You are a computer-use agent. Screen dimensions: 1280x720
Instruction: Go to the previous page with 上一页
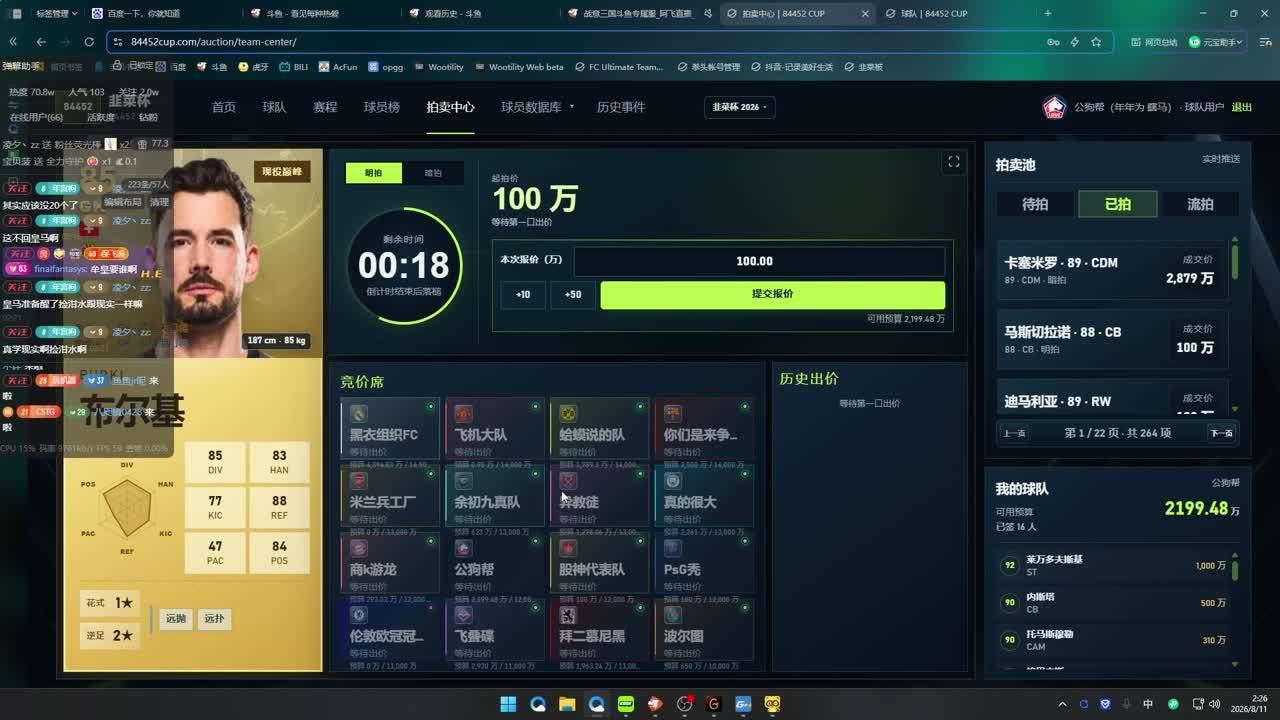(1015, 433)
